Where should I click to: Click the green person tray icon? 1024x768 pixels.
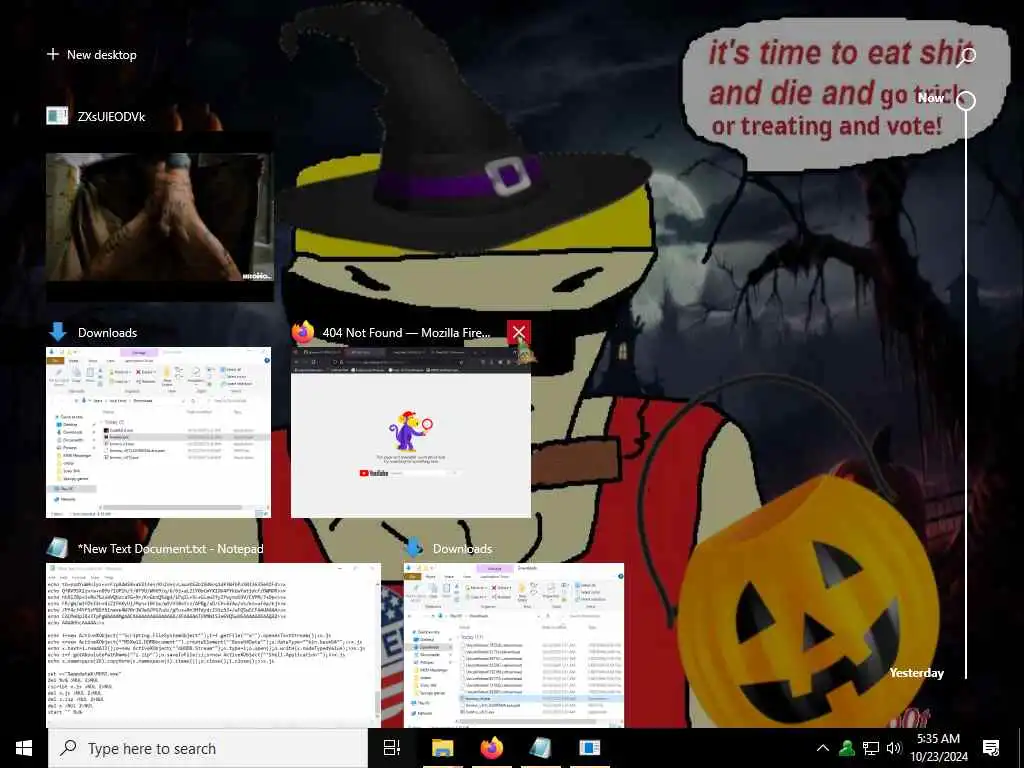[x=847, y=748]
